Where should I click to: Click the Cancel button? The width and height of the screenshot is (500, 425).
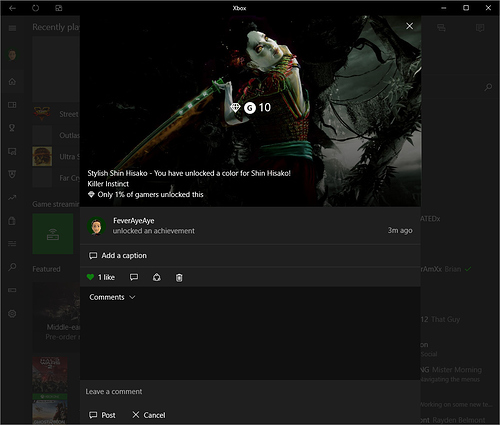(x=149, y=415)
